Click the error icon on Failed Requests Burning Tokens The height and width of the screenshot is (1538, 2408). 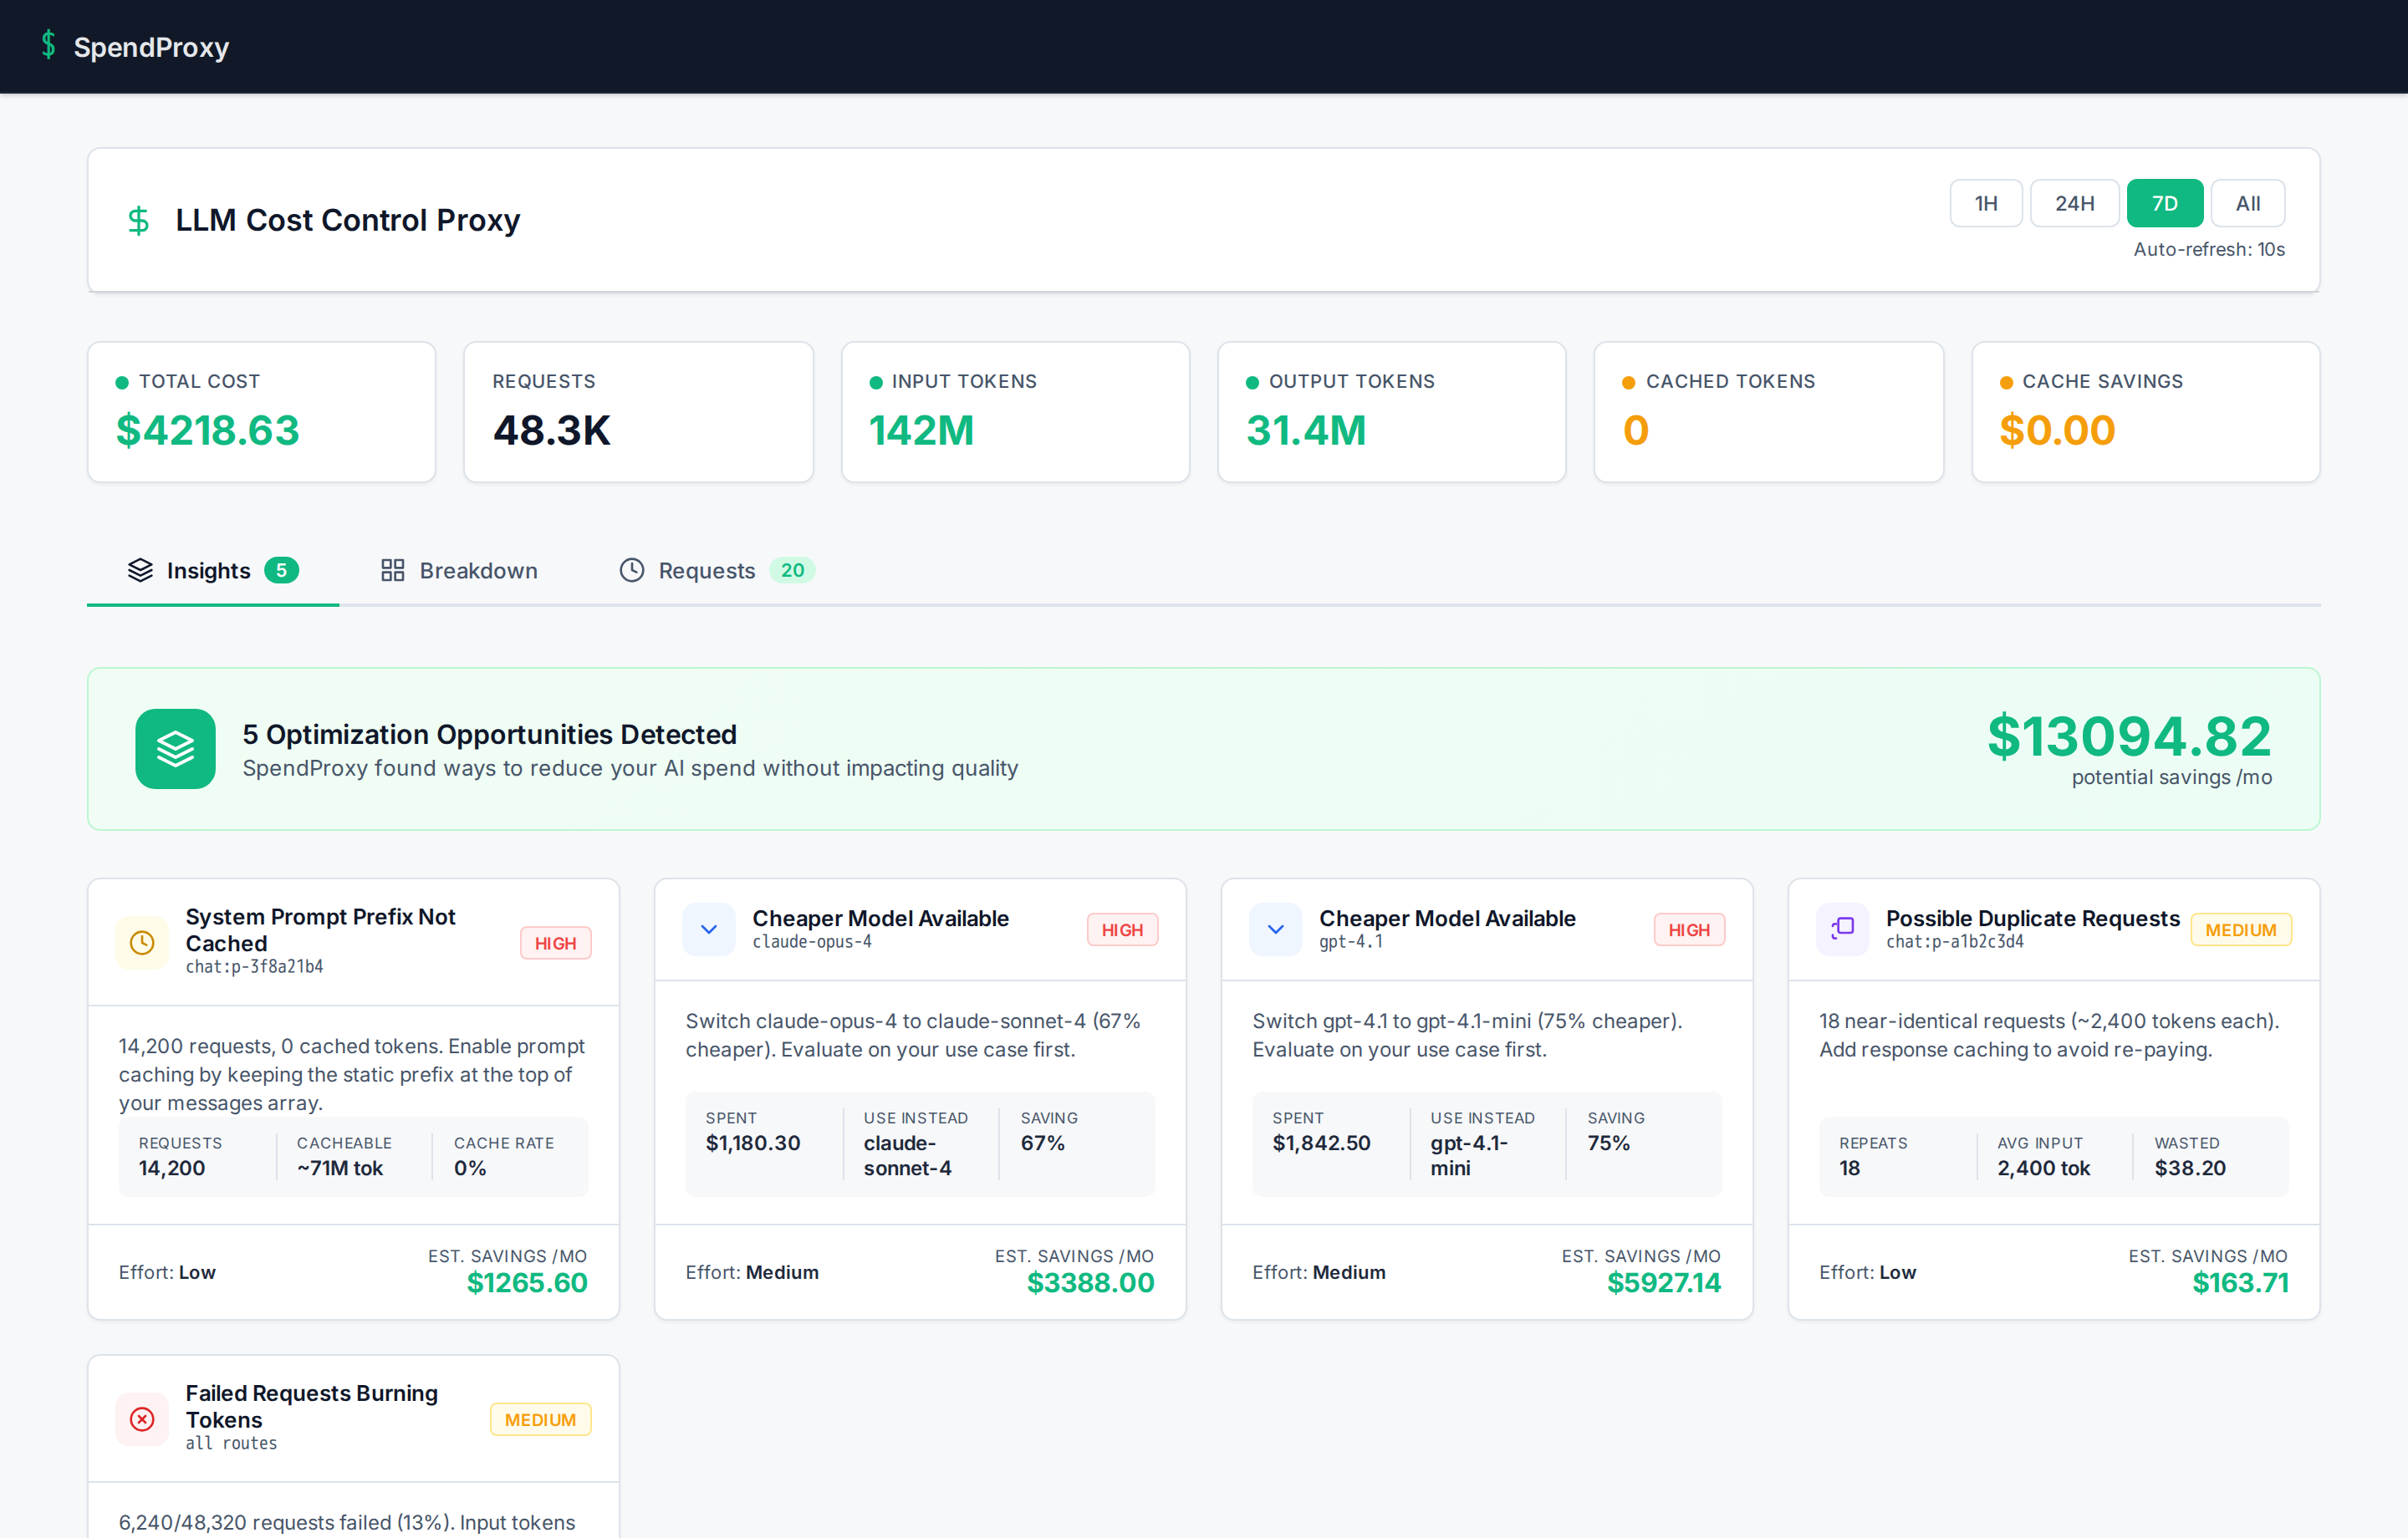tap(142, 1419)
